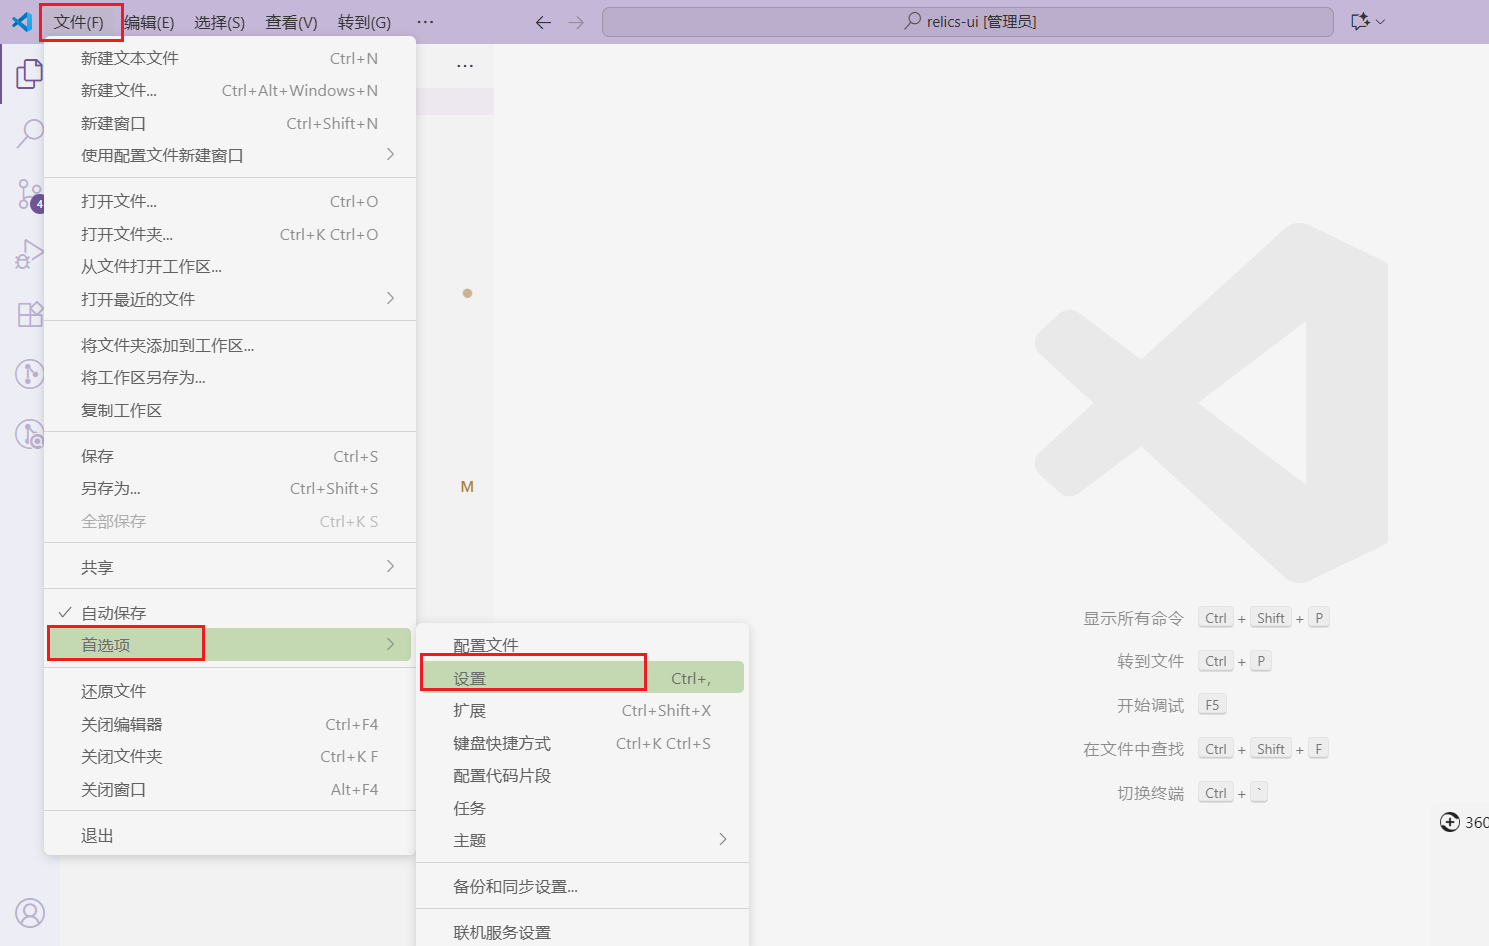Image resolution: width=1489 pixels, height=946 pixels.
Task: Select 从文件打开工作区... entry
Action: [x=230, y=266]
